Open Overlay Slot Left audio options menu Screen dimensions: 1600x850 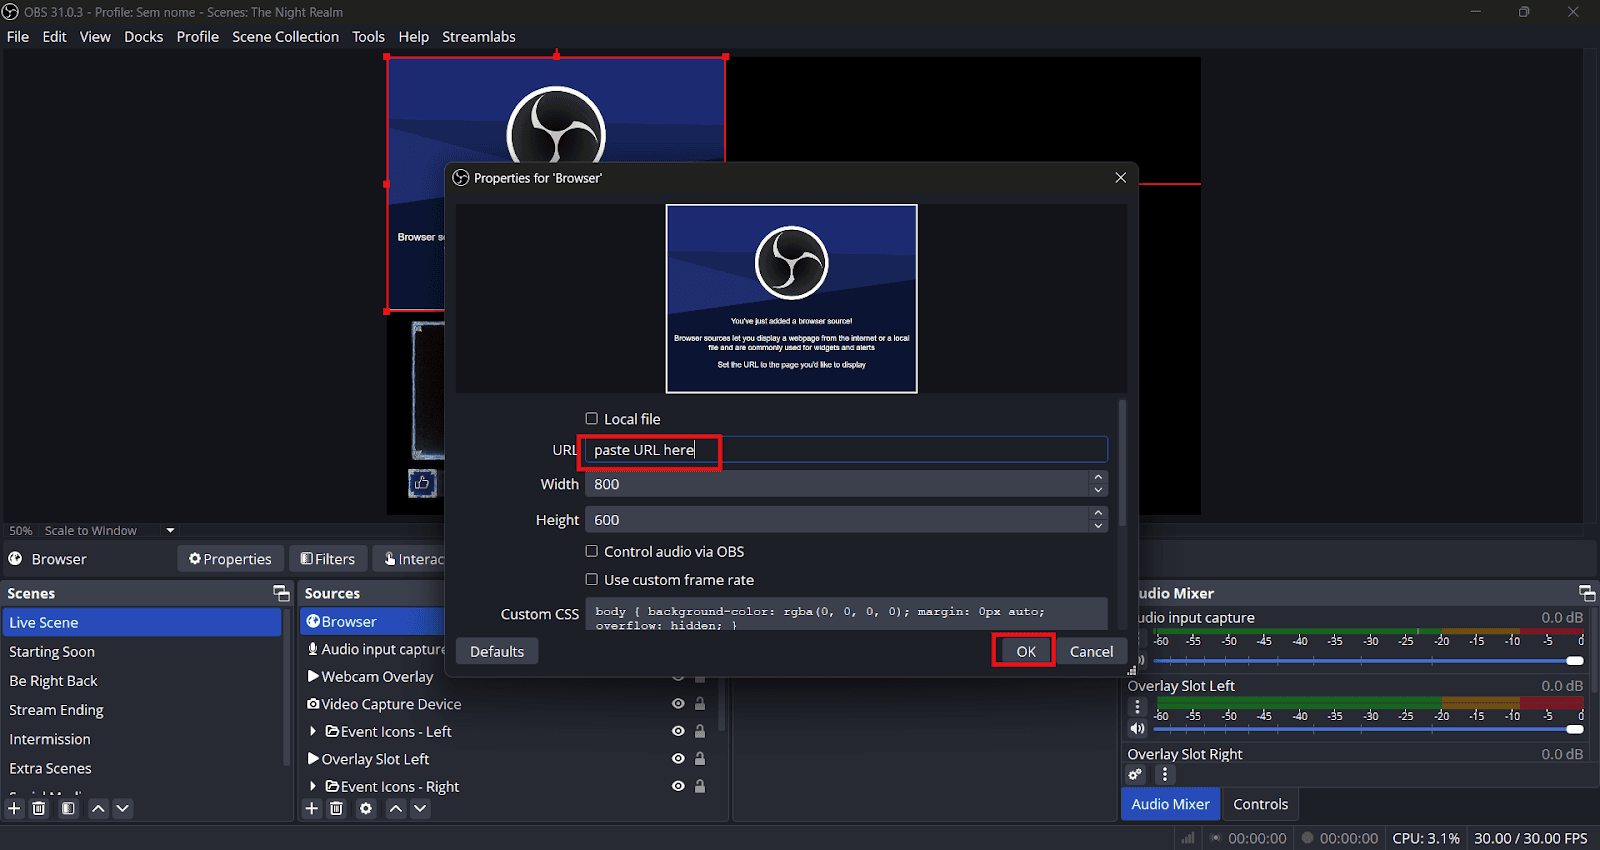(x=1137, y=707)
